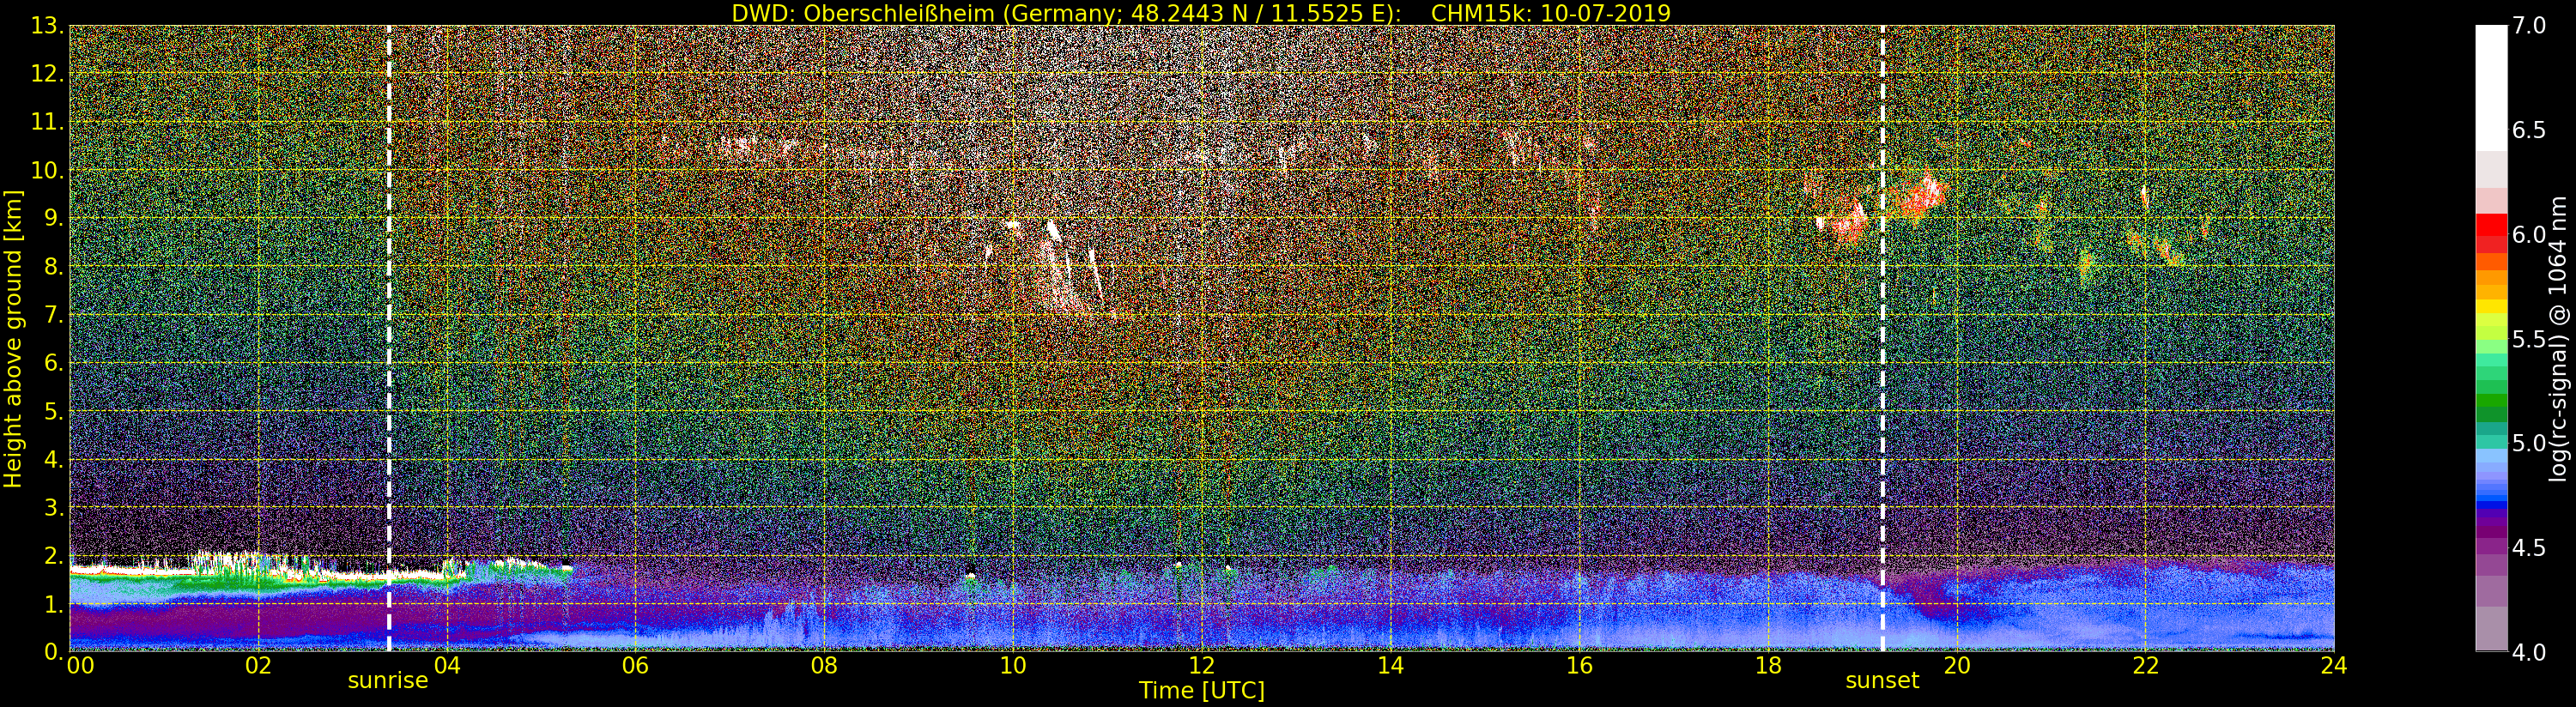Screen dimensions: 2576x707
Task: Click the 'CHM15k: 10-07-2019' title text
Action: click(x=1551, y=13)
